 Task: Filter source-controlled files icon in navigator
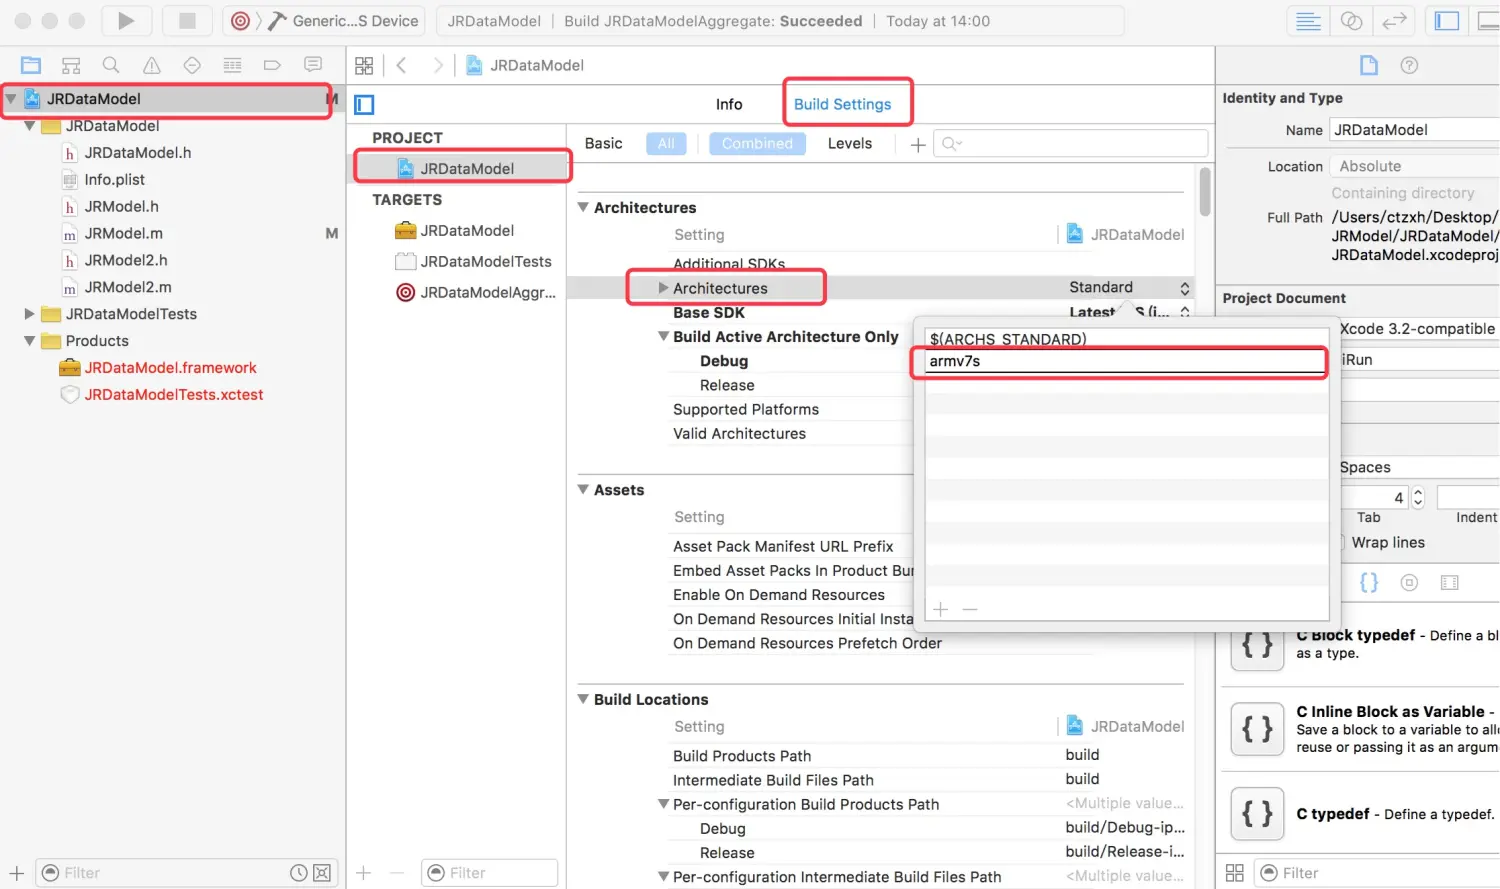pyautogui.click(x=322, y=873)
